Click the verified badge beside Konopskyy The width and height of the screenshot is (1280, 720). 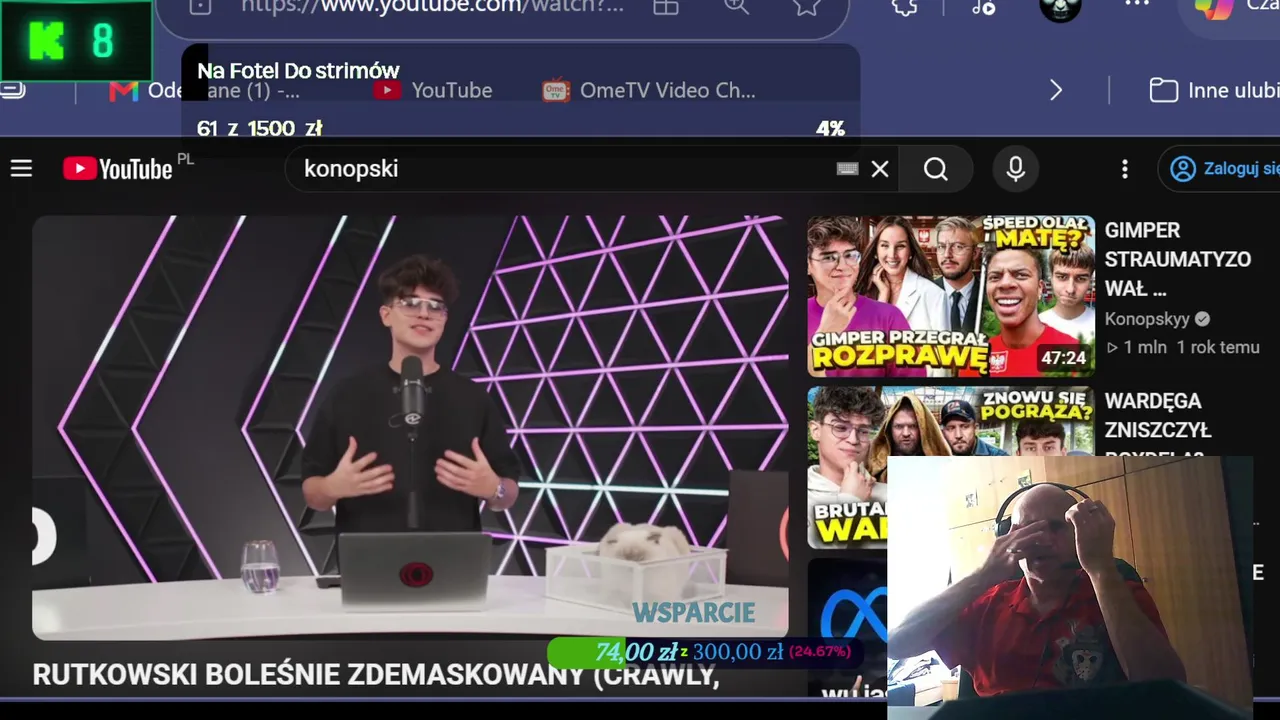click(1202, 319)
